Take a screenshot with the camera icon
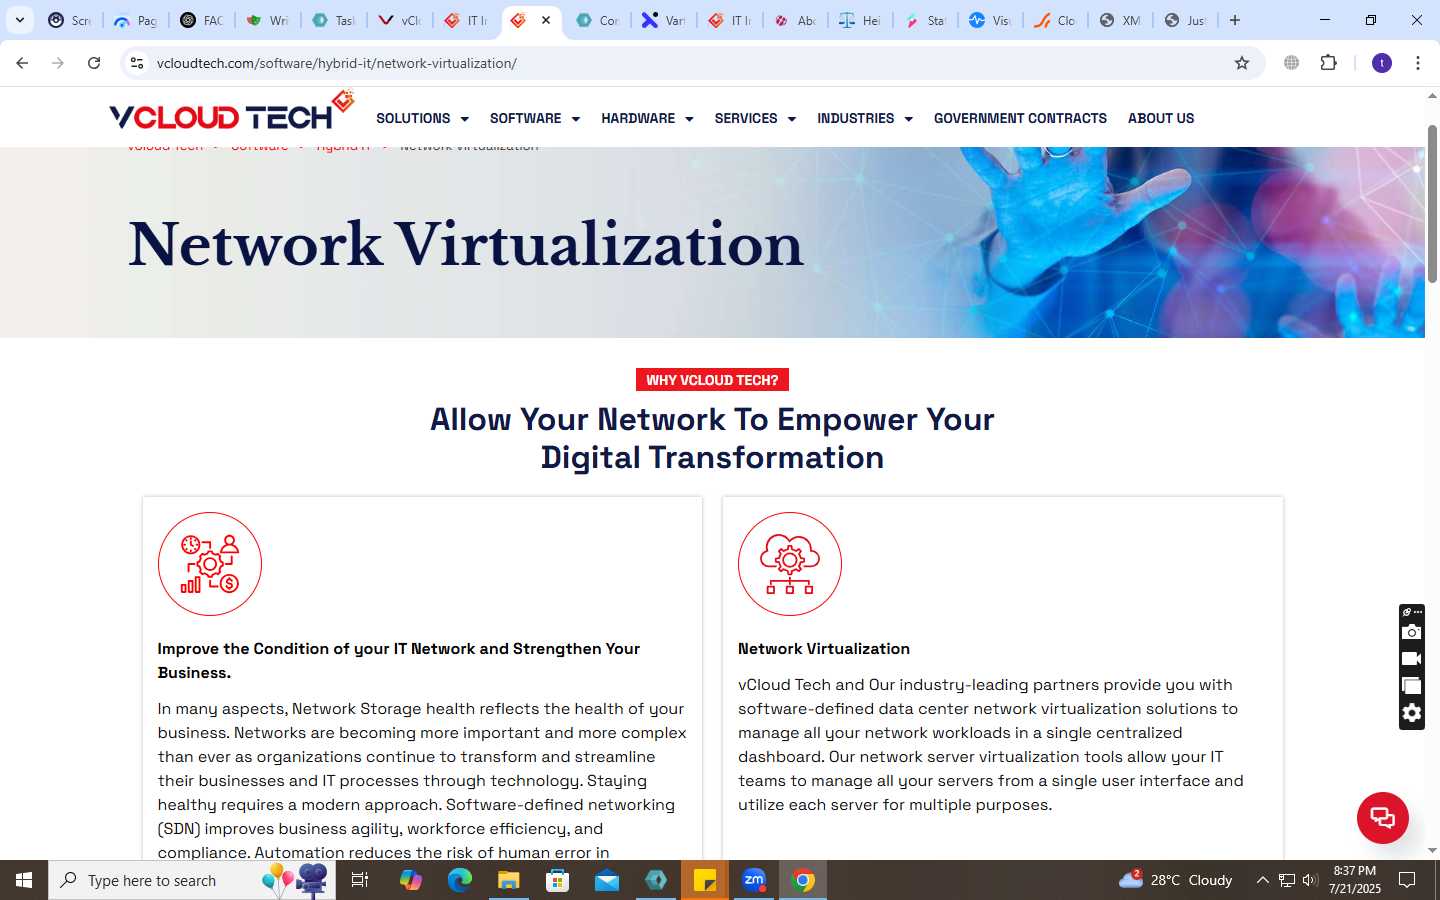 tap(1411, 632)
